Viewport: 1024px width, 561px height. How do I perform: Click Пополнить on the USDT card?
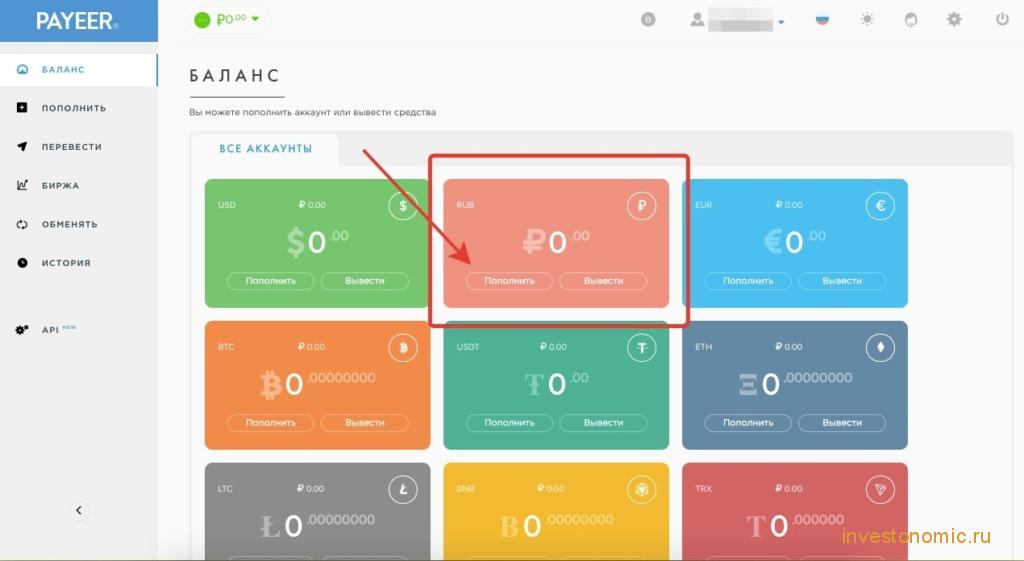[x=509, y=423]
